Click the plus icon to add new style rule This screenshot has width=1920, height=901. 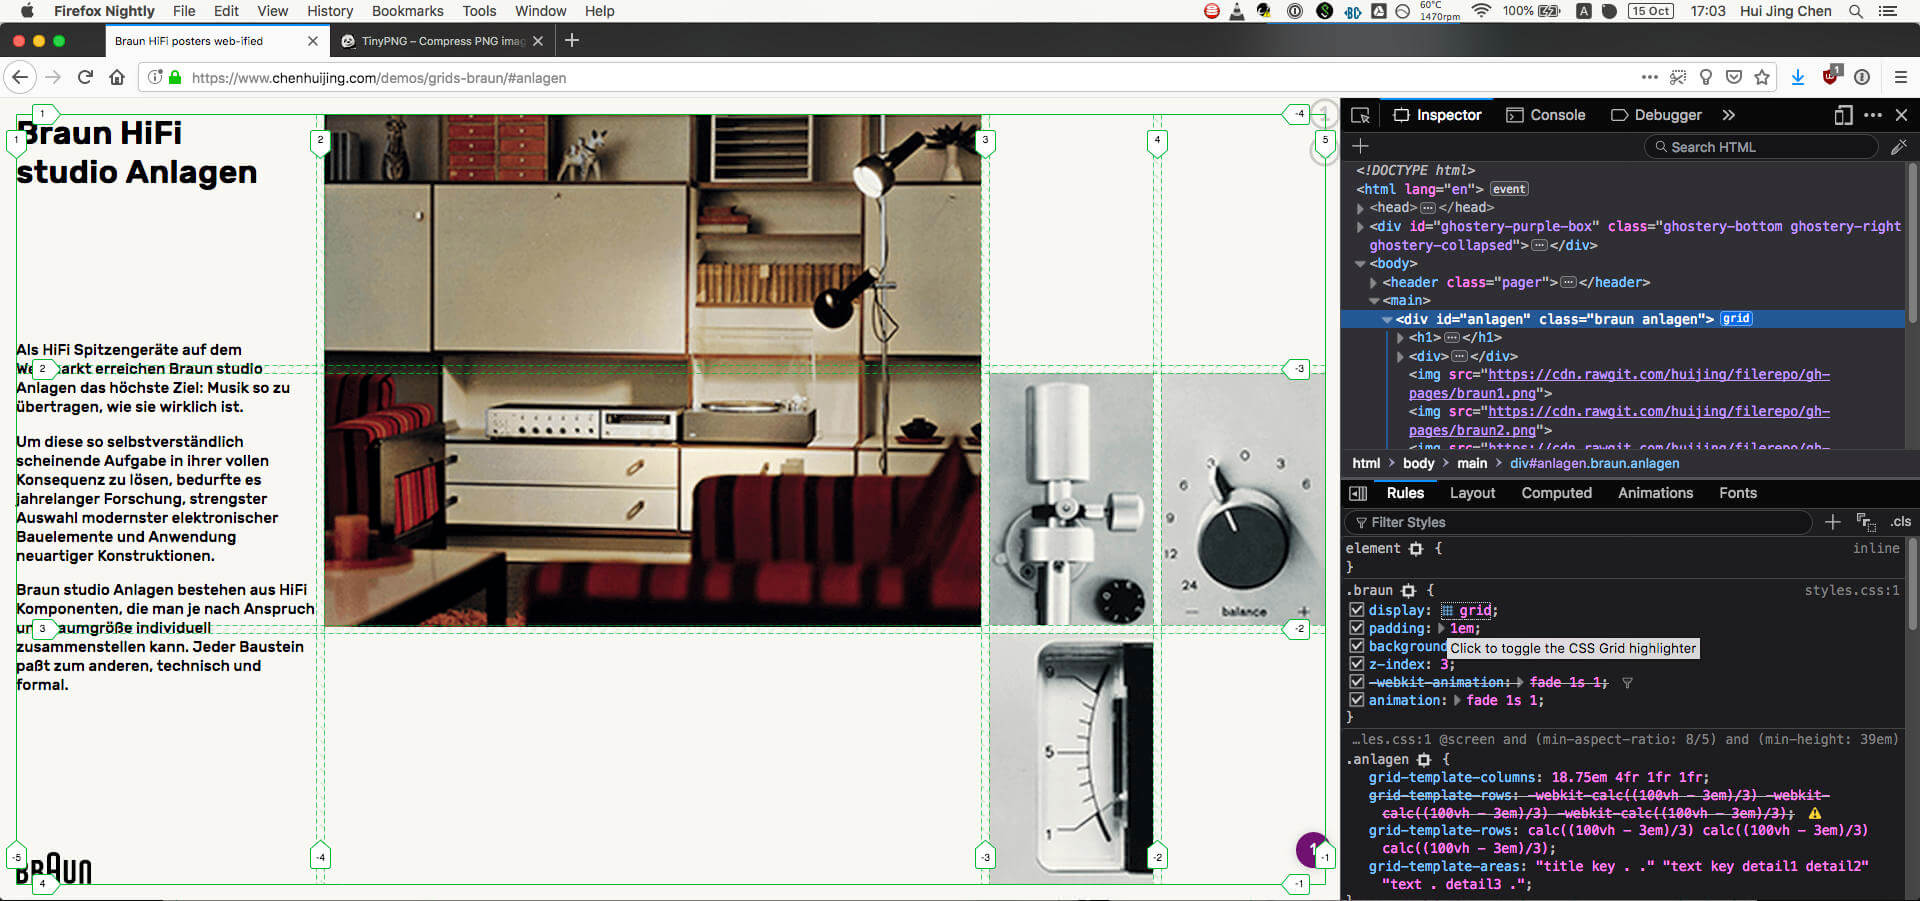(1832, 522)
